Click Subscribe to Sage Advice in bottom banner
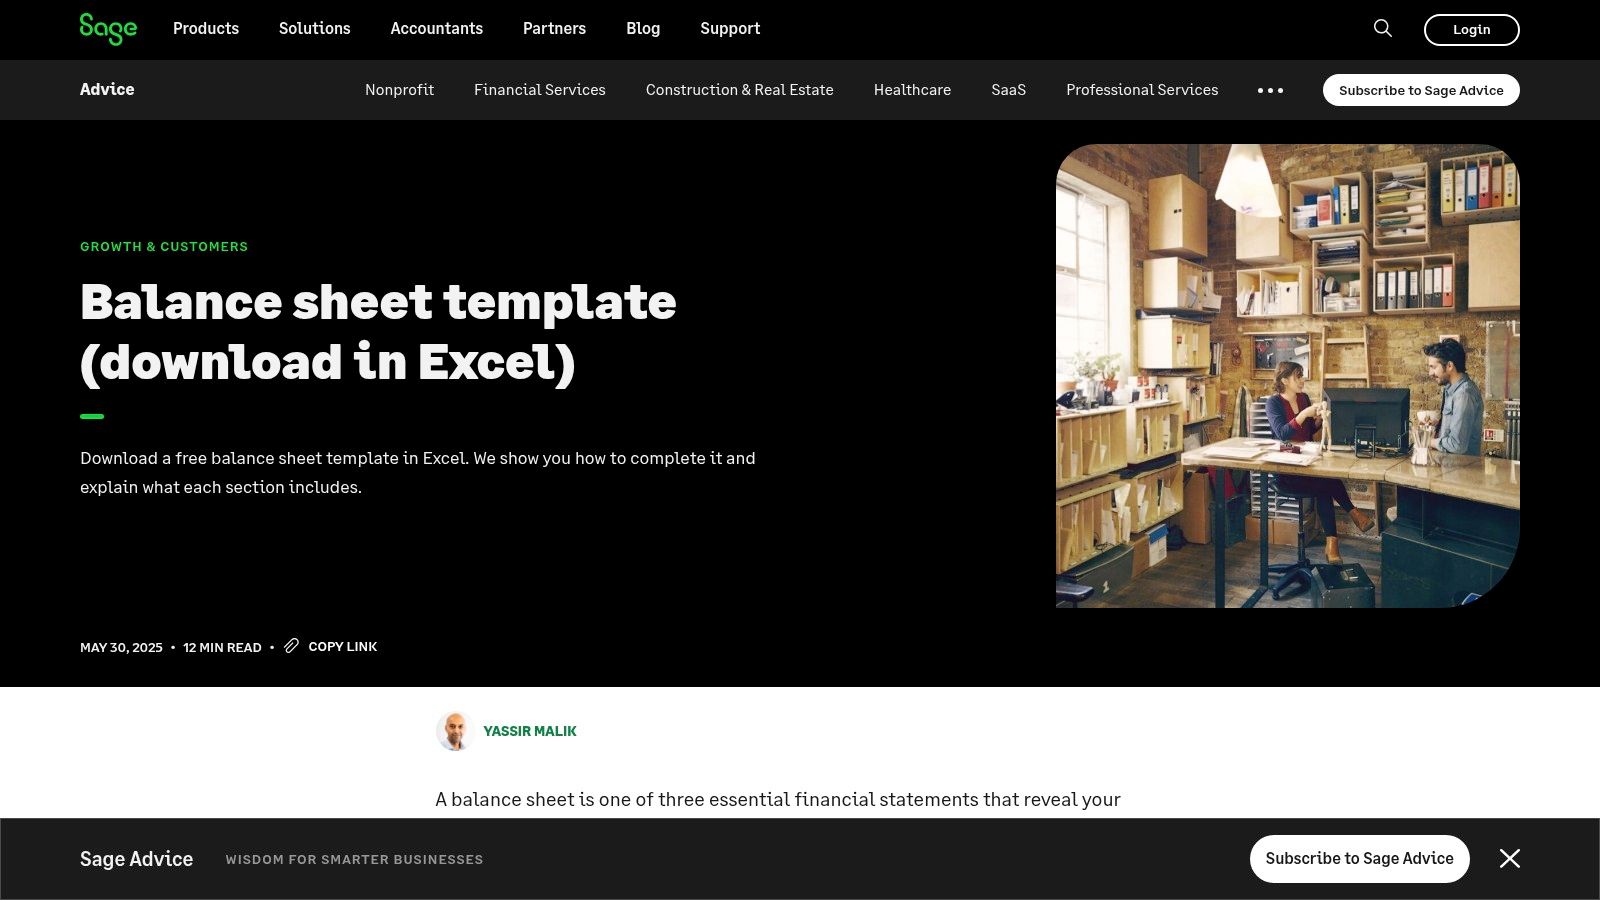Viewport: 1600px width, 900px height. 1359,858
